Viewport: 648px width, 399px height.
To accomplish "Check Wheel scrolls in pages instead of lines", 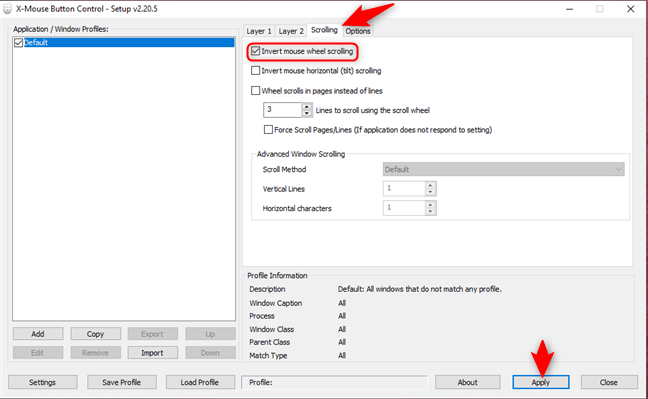I will (255, 91).
